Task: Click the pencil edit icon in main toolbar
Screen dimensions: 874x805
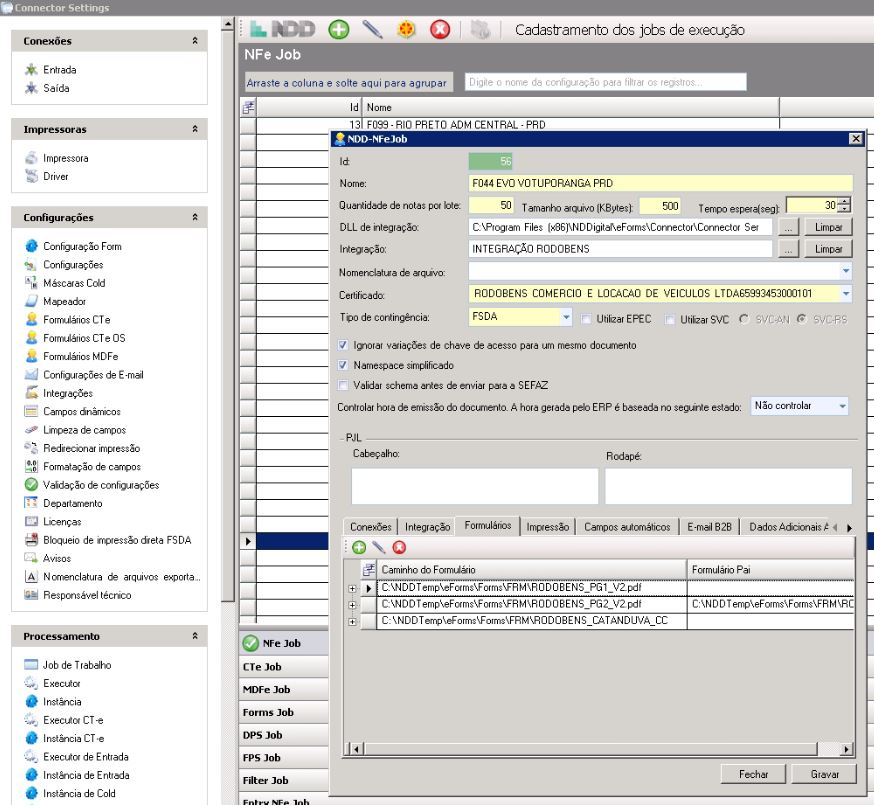Action: [372, 31]
